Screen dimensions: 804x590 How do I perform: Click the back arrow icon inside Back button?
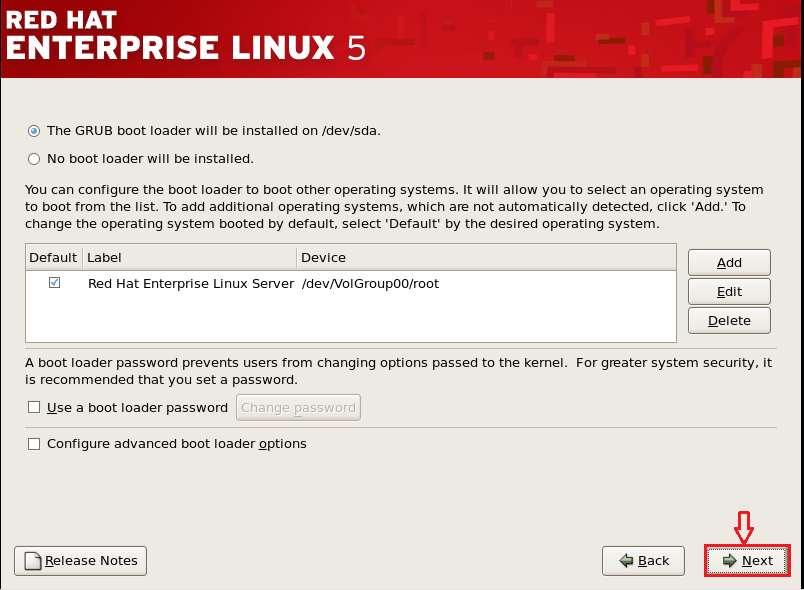click(x=625, y=561)
